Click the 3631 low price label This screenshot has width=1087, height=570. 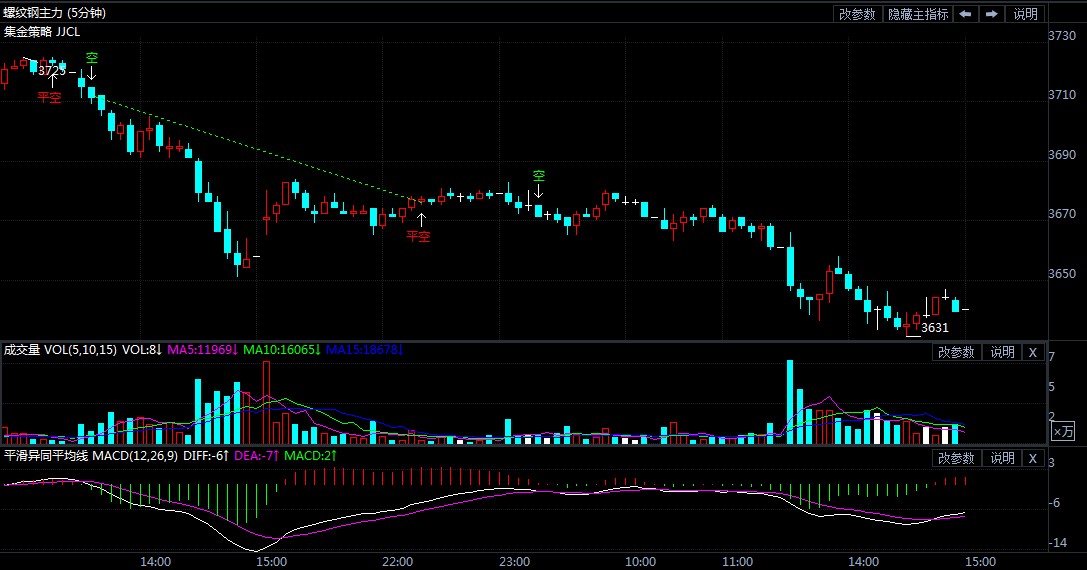click(x=934, y=328)
